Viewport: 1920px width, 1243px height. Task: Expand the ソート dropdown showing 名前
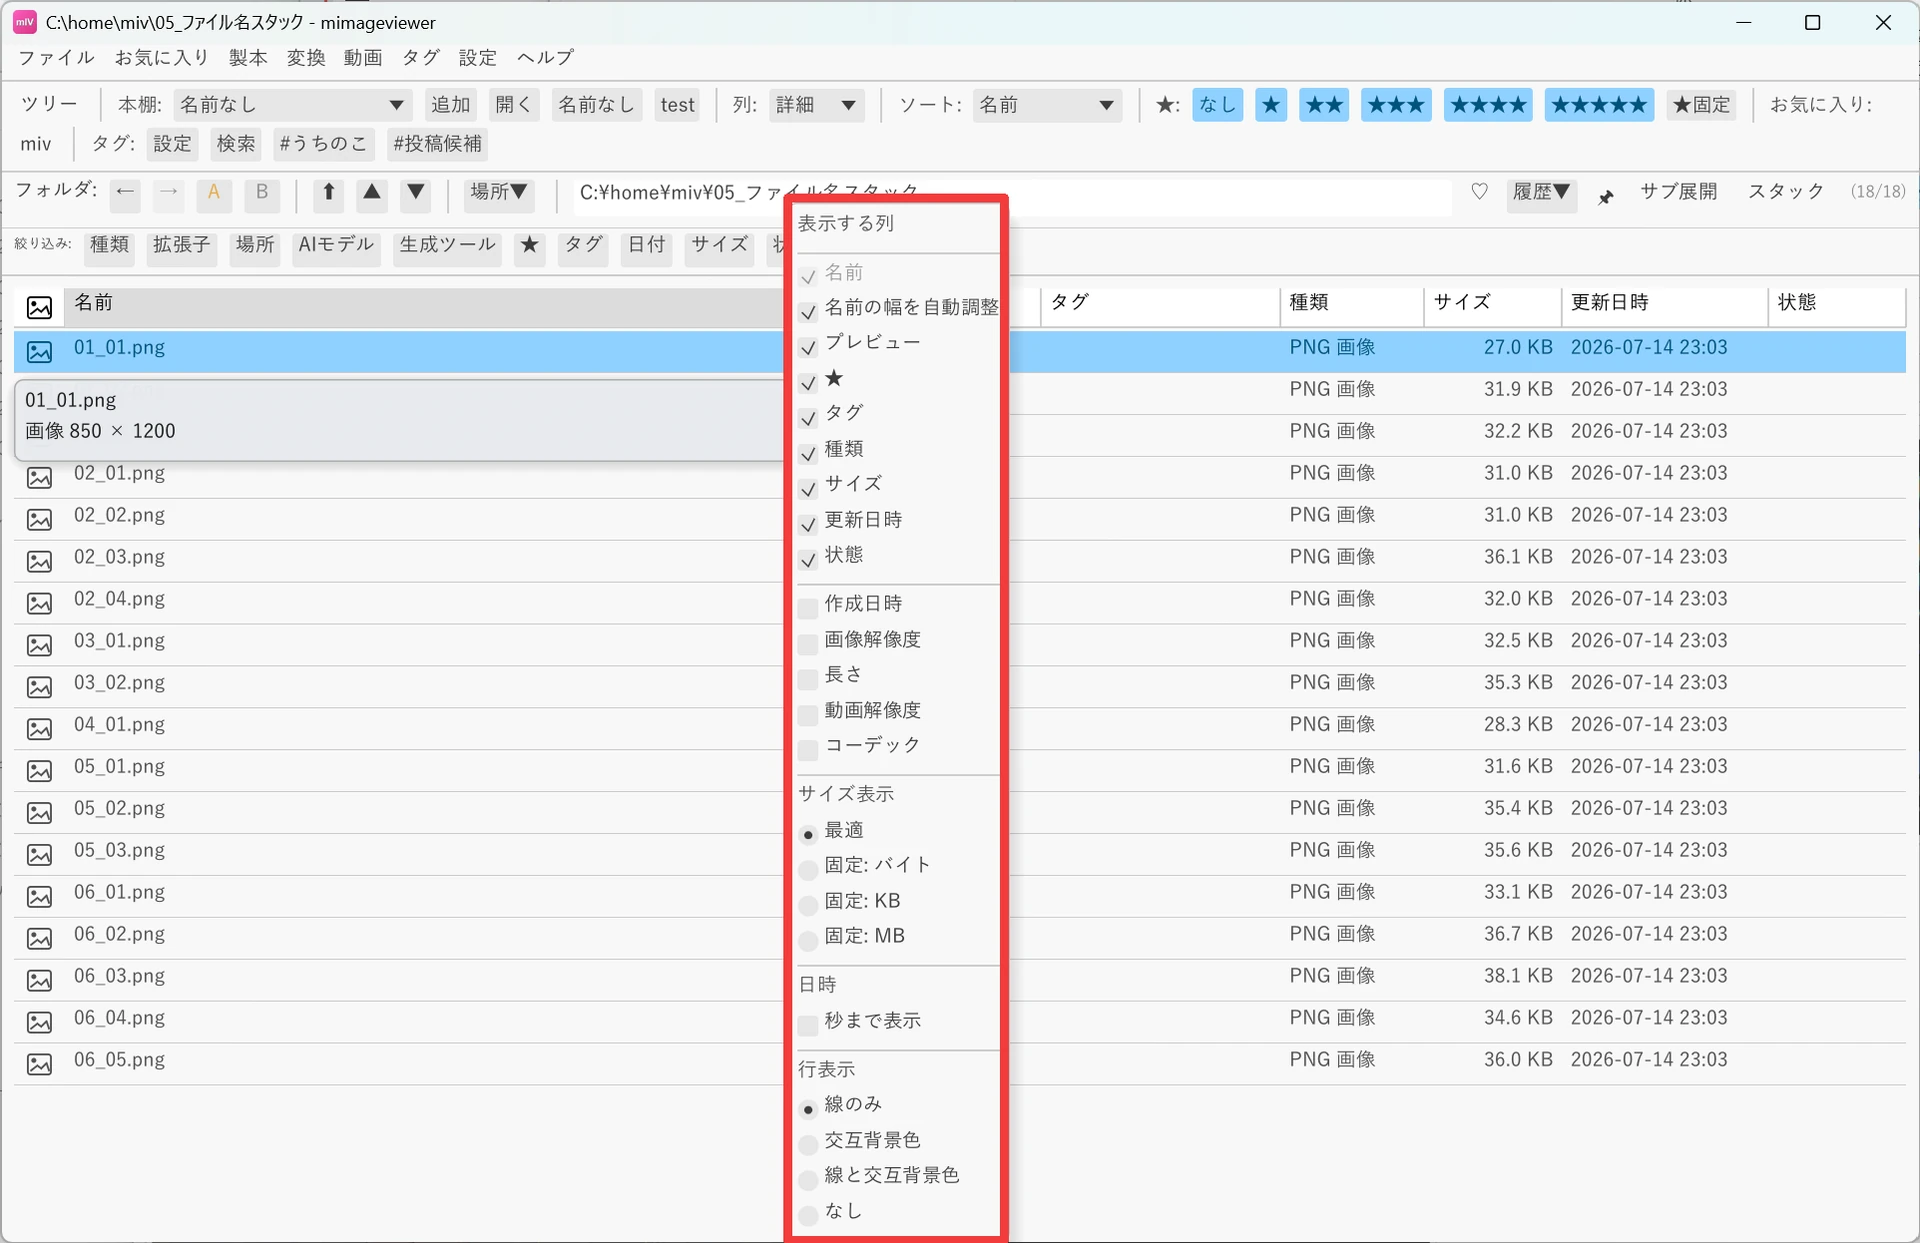[1046, 105]
